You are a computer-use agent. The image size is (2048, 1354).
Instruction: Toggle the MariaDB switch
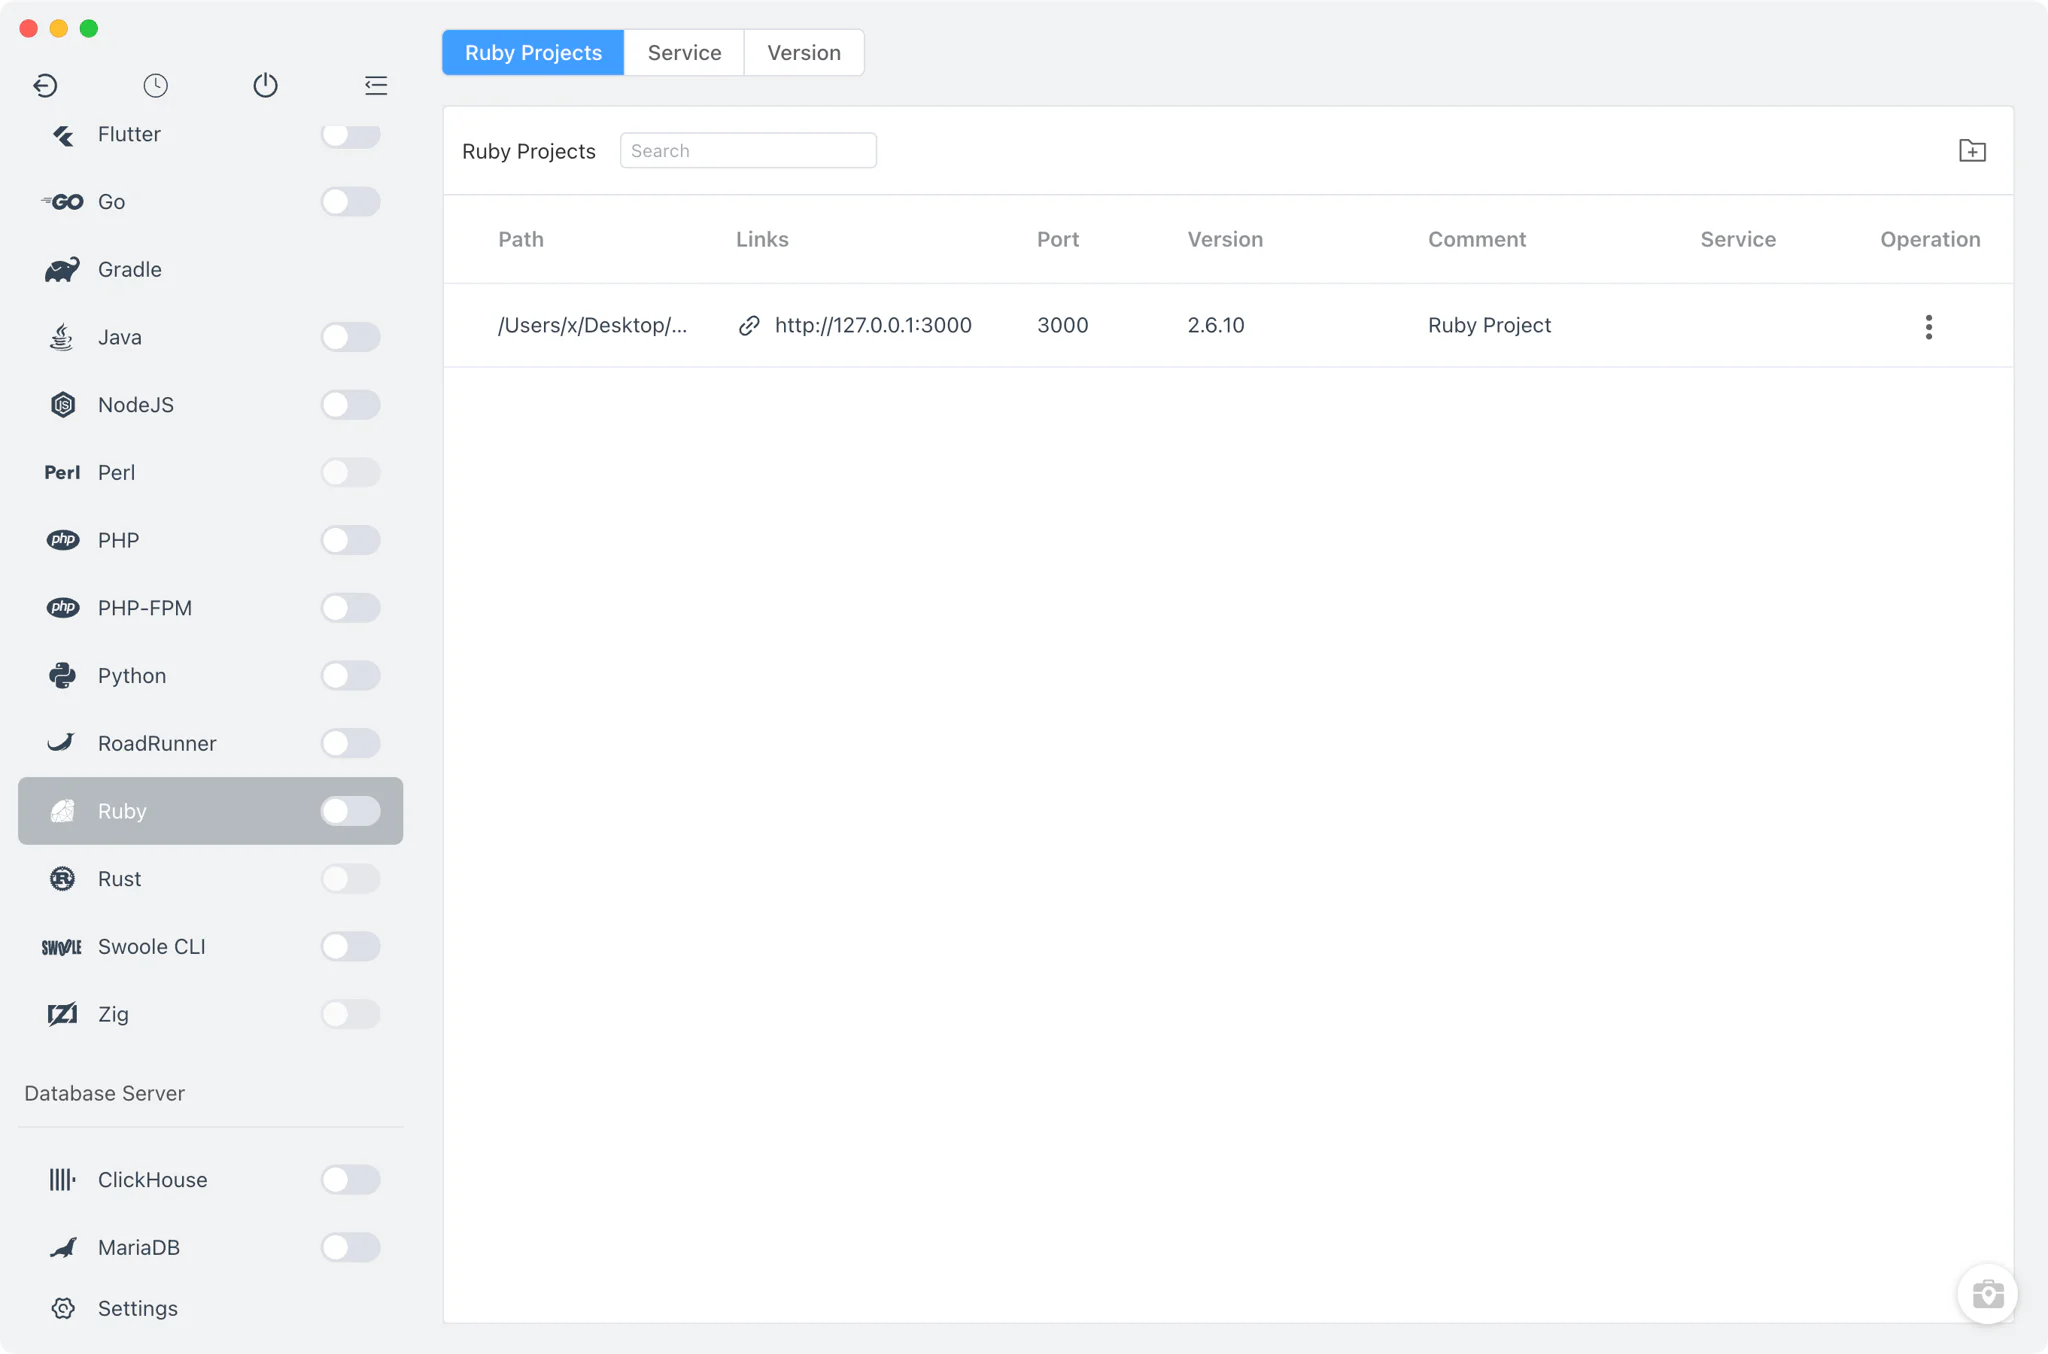coord(350,1248)
